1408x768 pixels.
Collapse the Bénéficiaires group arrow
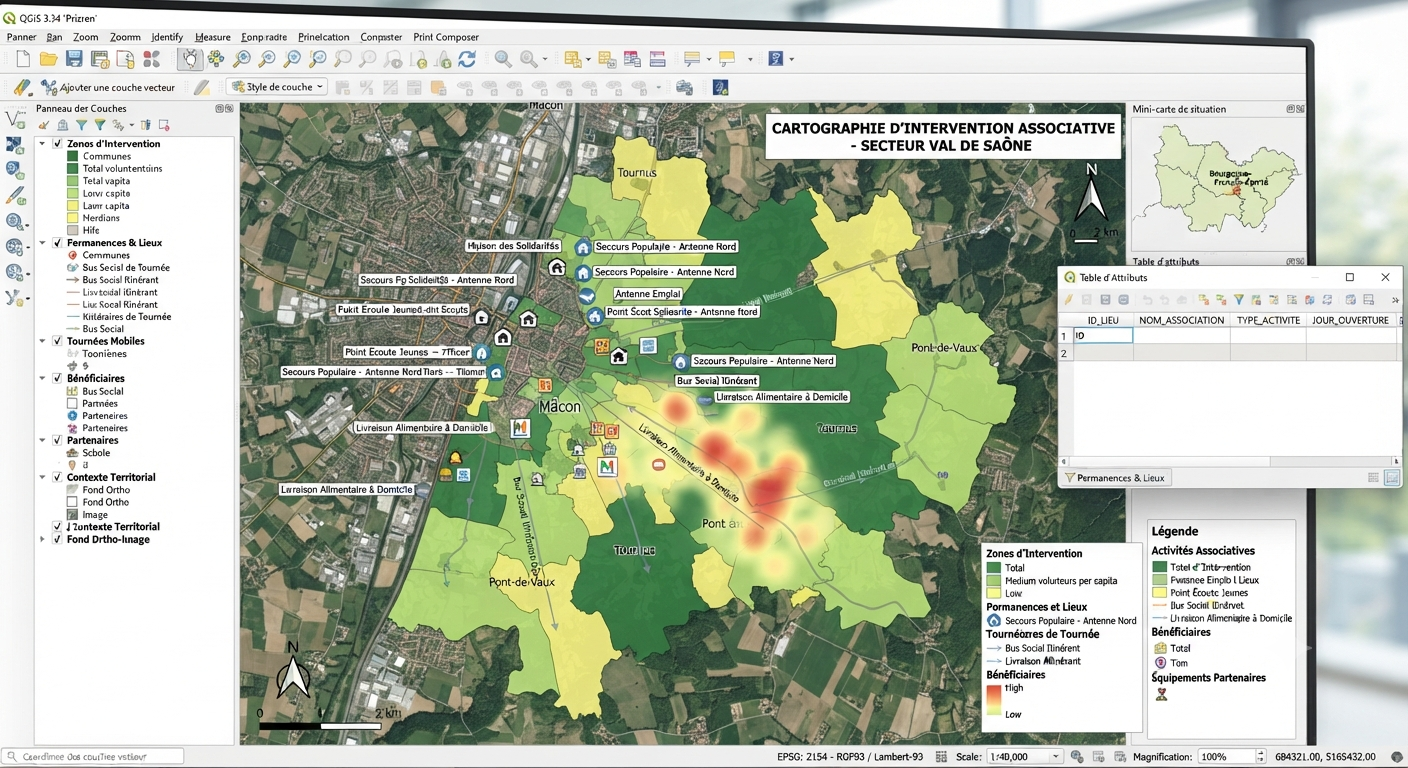[x=42, y=379]
